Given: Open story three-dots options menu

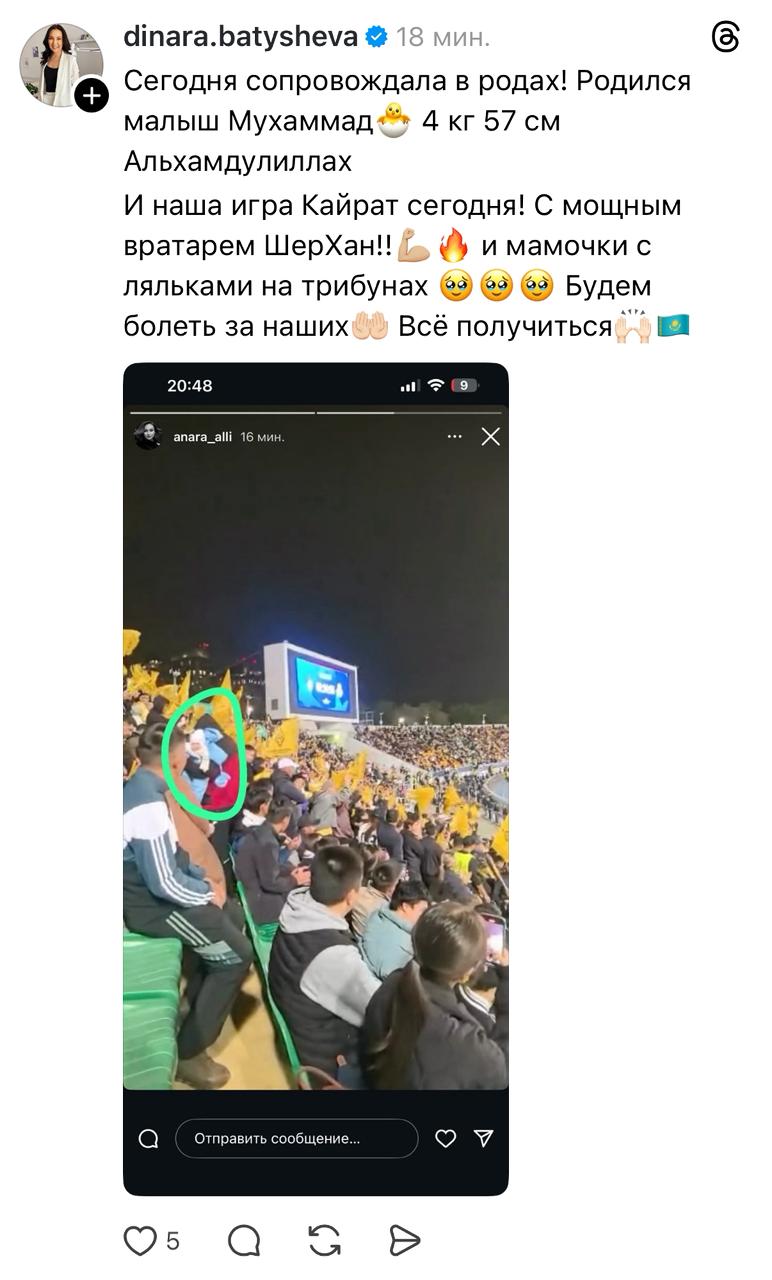Looking at the screenshot, I should [x=455, y=436].
